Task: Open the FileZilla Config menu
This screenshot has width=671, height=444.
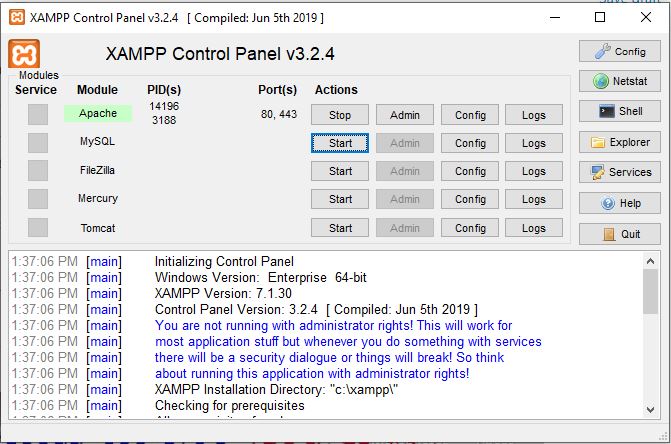Action: click(470, 171)
